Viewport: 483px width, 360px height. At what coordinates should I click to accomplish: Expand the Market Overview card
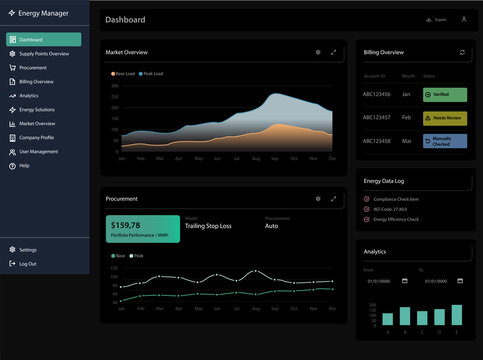click(333, 52)
